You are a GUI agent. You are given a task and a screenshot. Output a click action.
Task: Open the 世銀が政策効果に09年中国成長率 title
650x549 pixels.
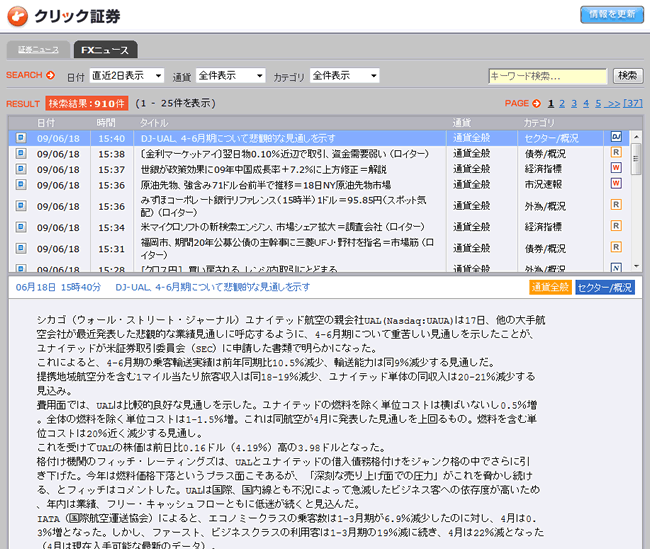click(x=263, y=169)
